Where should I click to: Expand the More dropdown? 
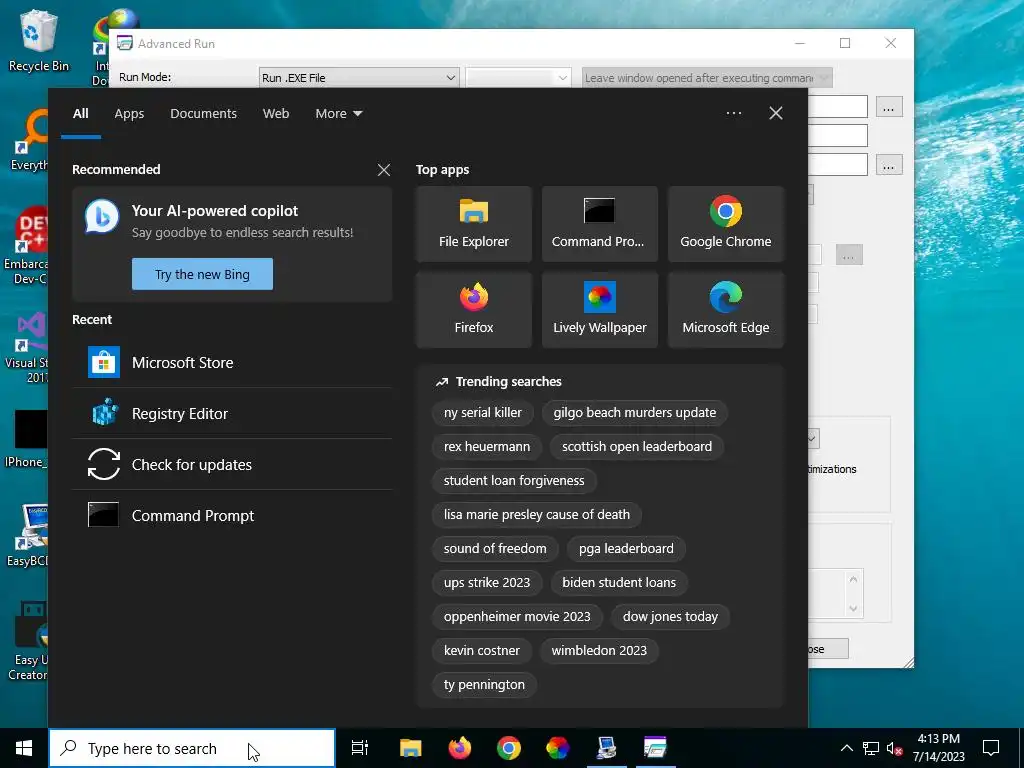[x=338, y=114]
